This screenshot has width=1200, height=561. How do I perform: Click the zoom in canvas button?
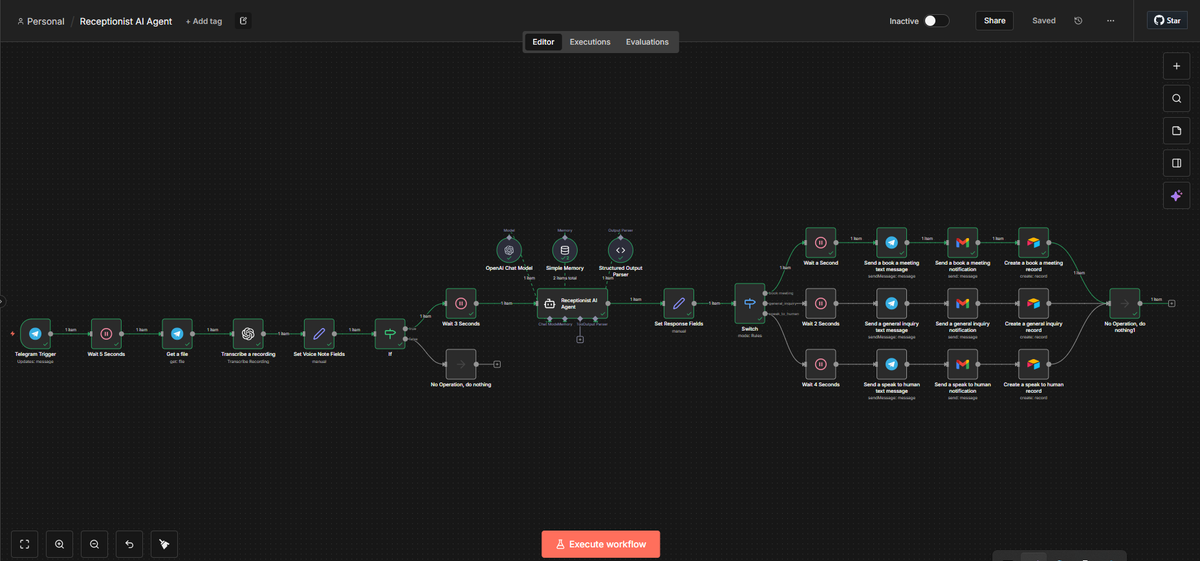pos(60,544)
